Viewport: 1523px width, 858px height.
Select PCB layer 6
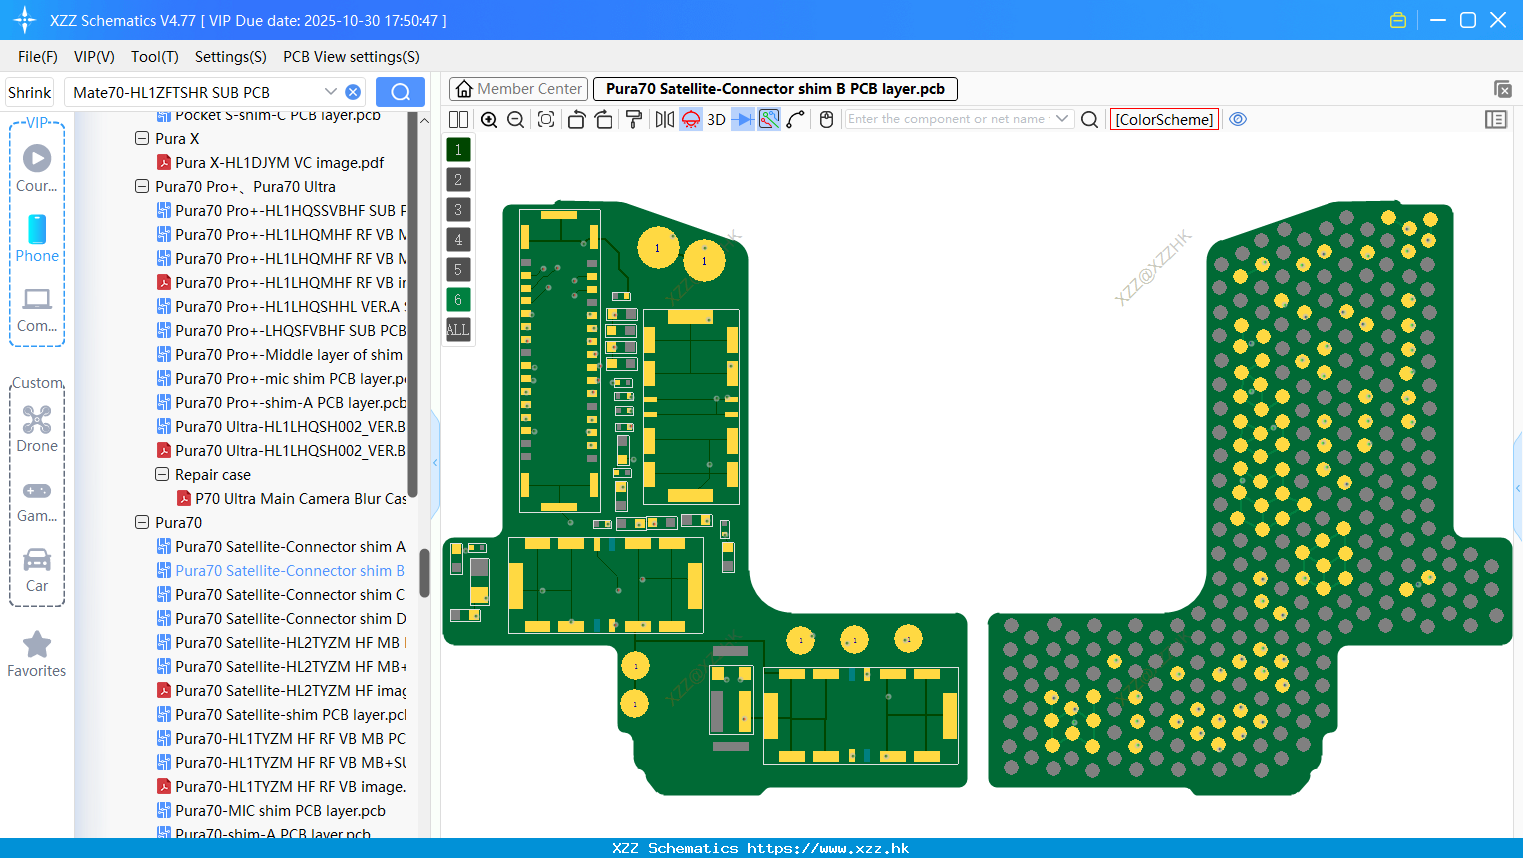click(458, 300)
